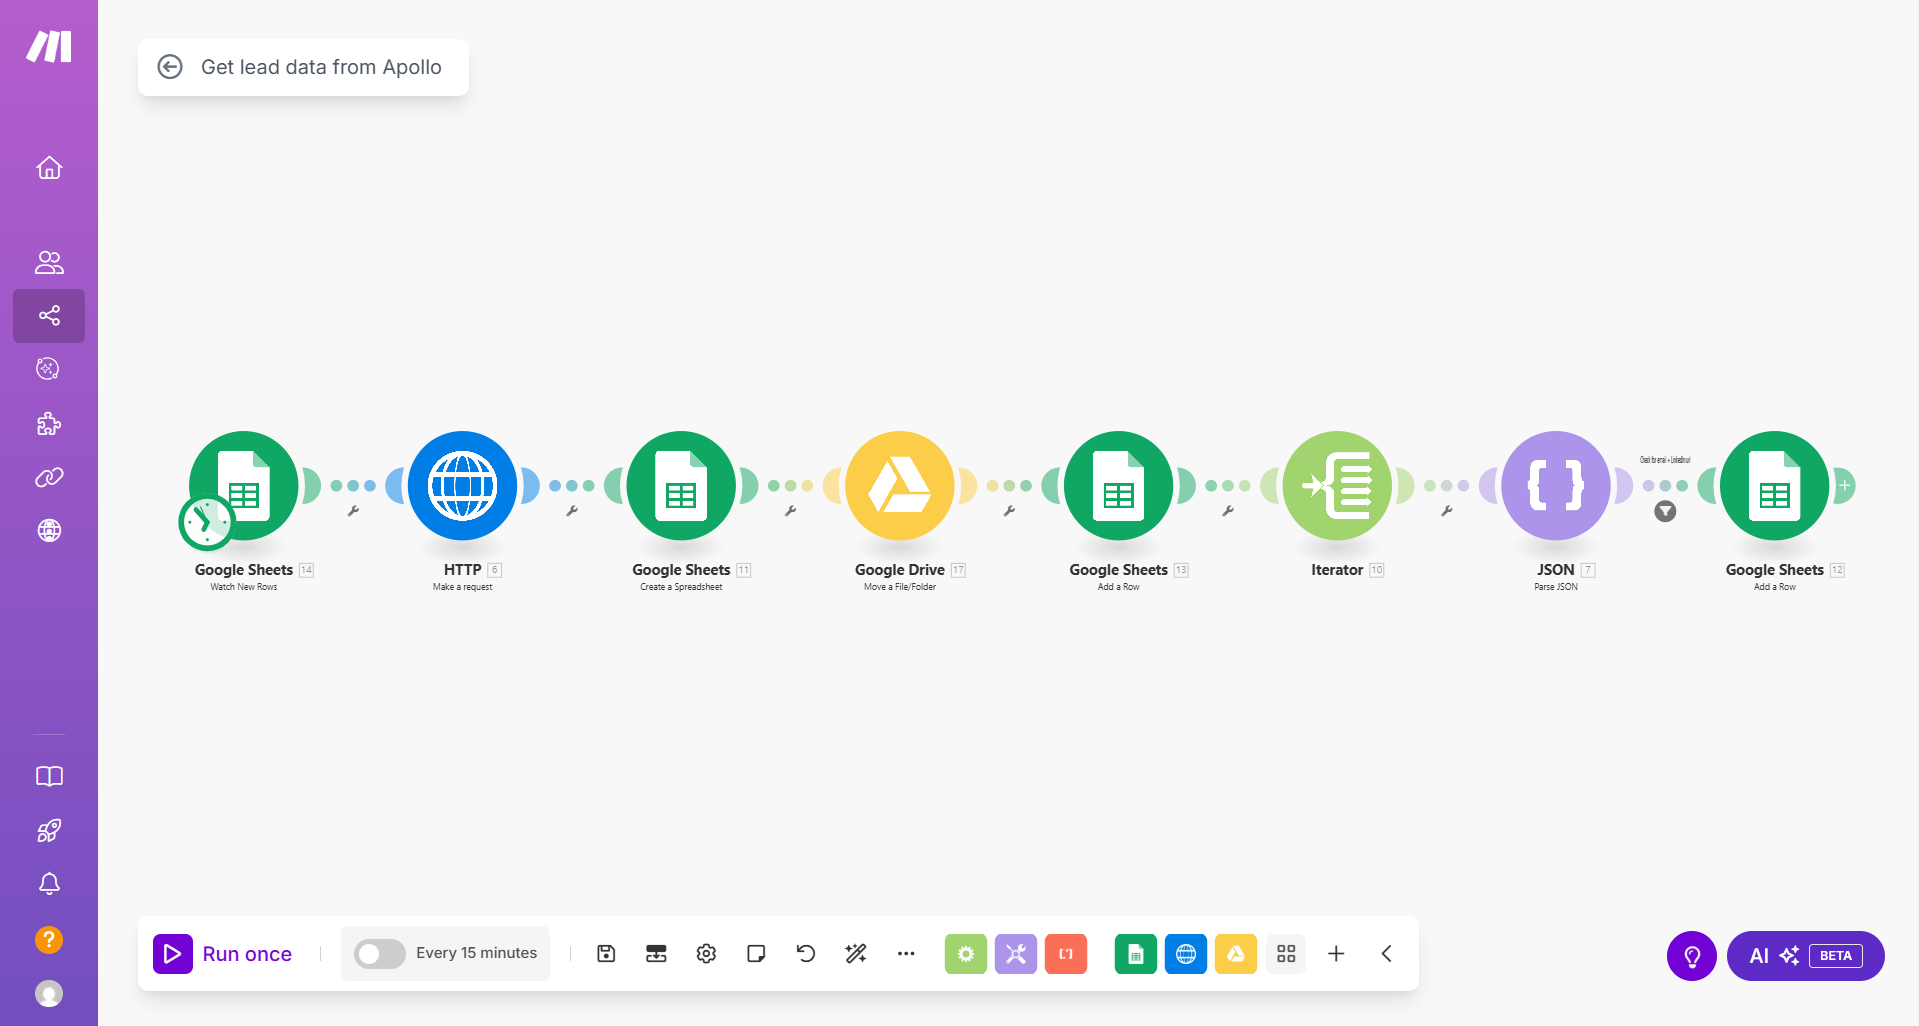Screen dimensions: 1919x1026
Task: Click wrench on route after Google Drive
Action: point(1009,511)
